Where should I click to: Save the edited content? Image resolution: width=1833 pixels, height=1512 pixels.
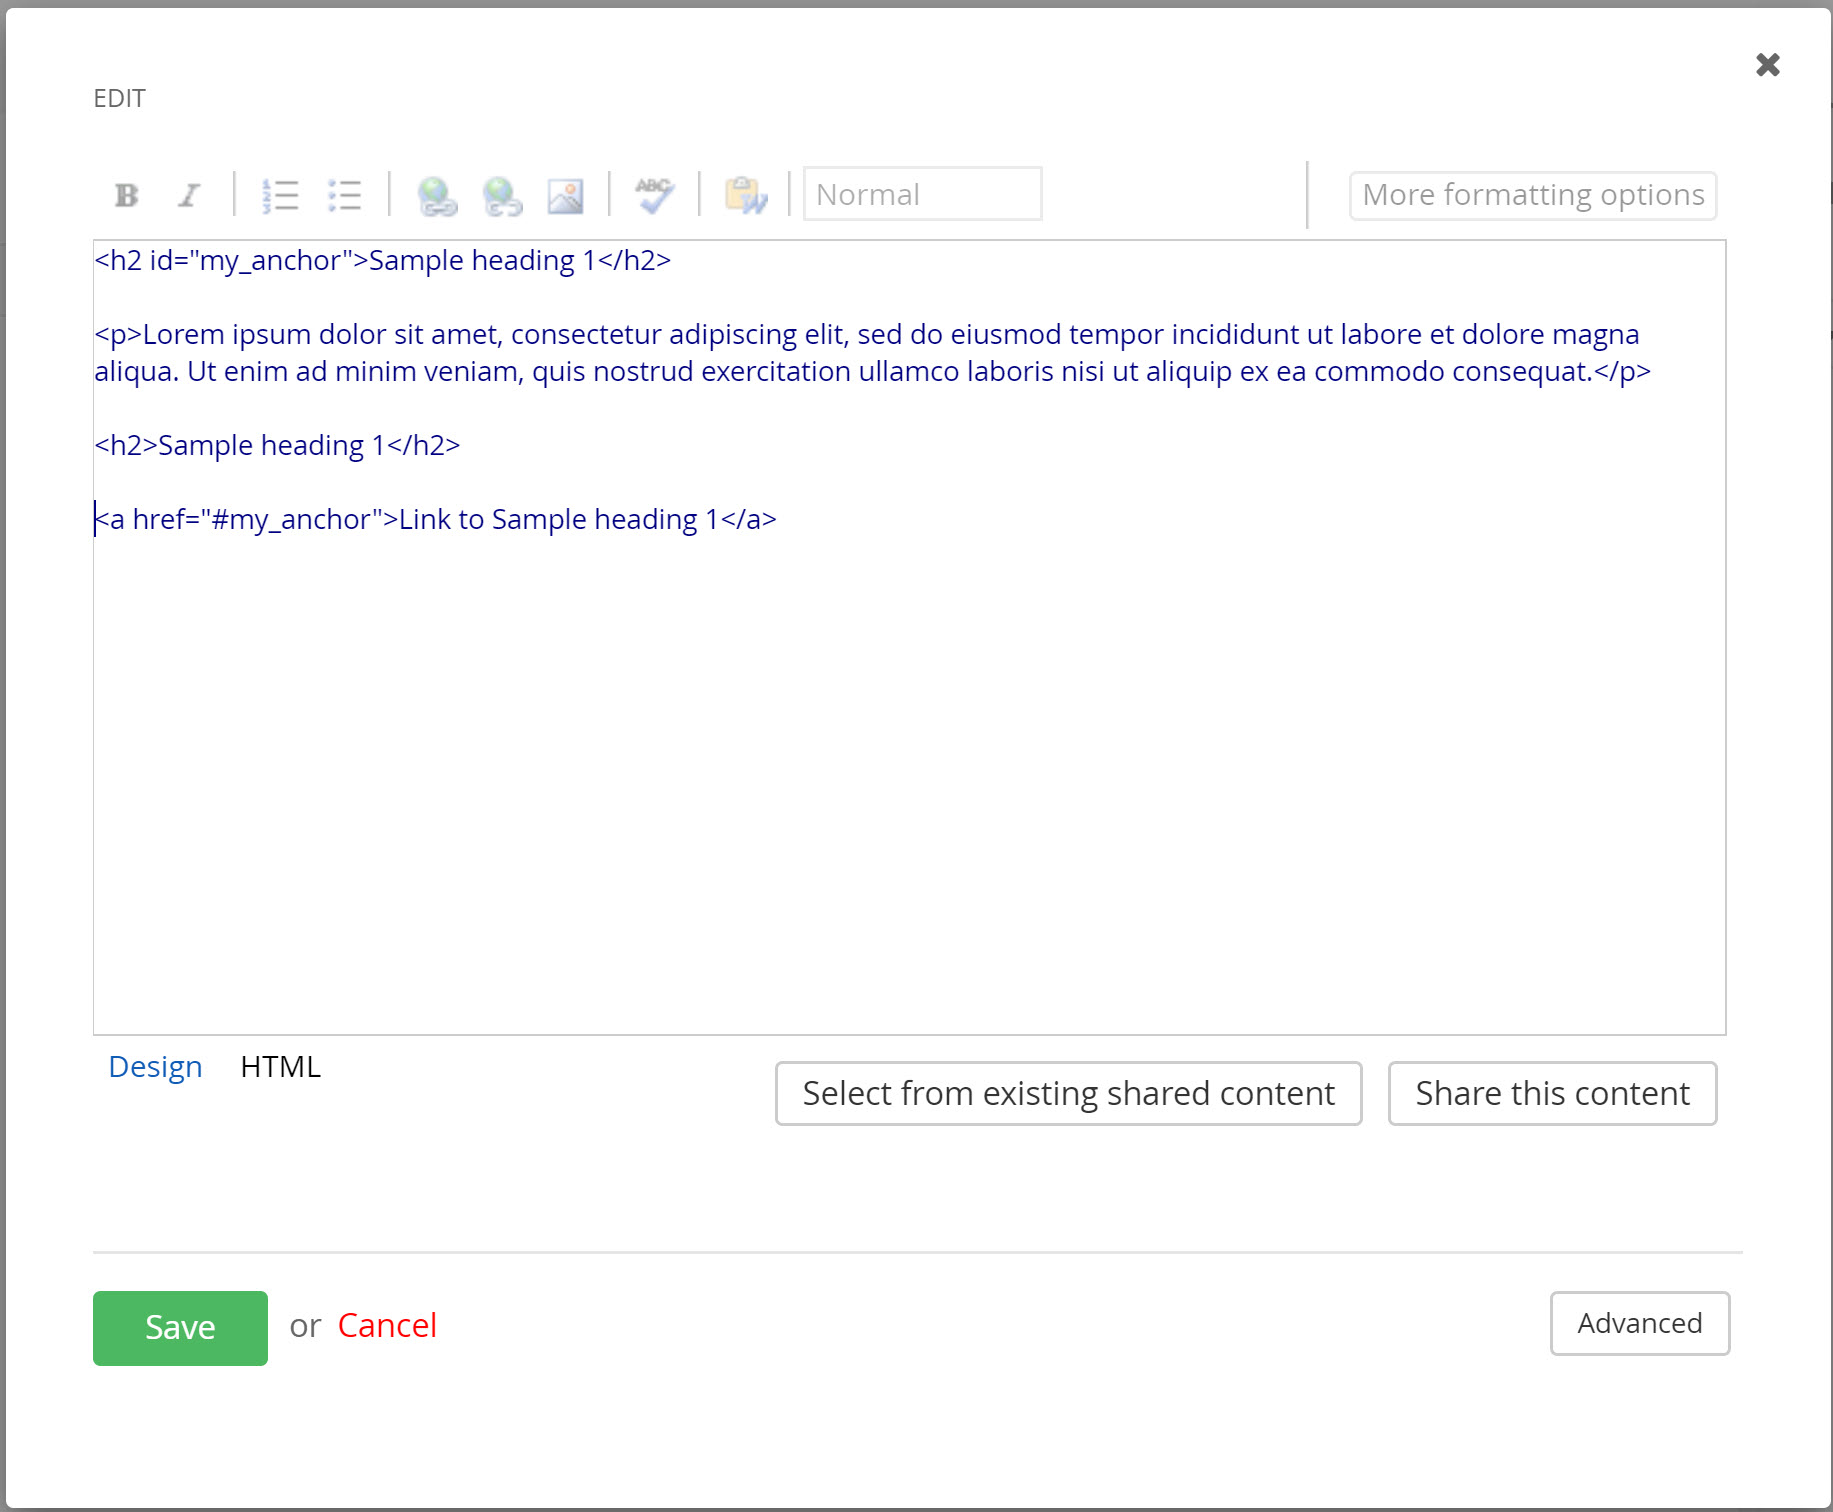180,1328
